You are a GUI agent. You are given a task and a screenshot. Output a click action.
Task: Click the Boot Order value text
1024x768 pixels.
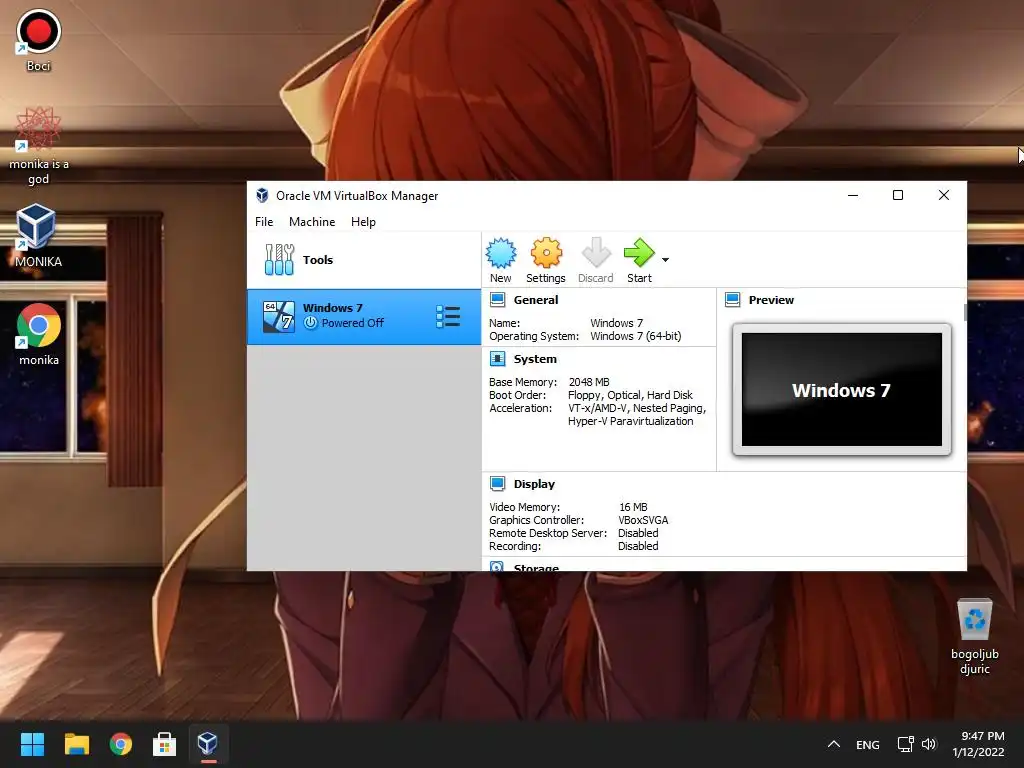click(x=630, y=395)
